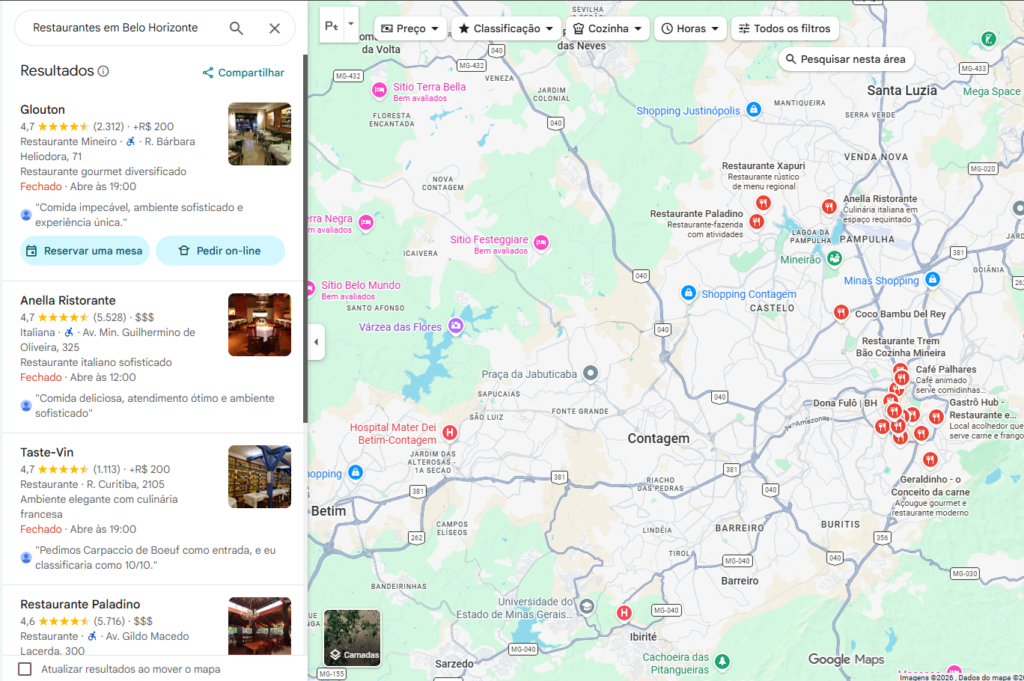Open the Camadas map layers selector
1024x681 pixels.
[x=352, y=634]
